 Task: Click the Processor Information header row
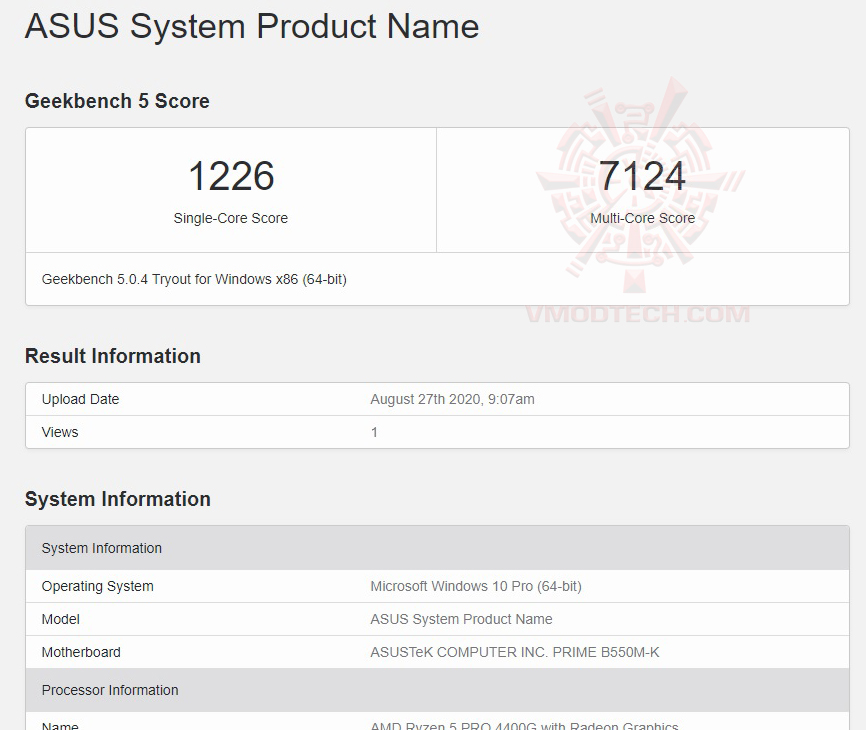click(433, 690)
